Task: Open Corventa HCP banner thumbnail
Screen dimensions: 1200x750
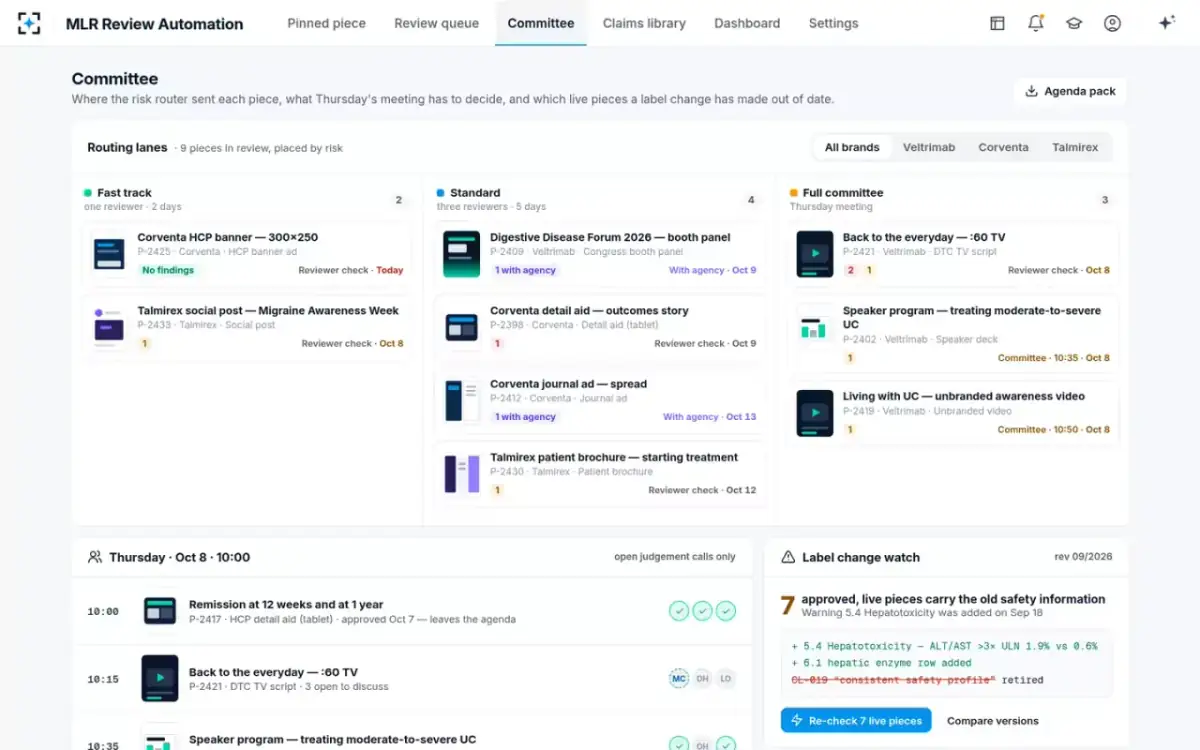Action: point(109,253)
